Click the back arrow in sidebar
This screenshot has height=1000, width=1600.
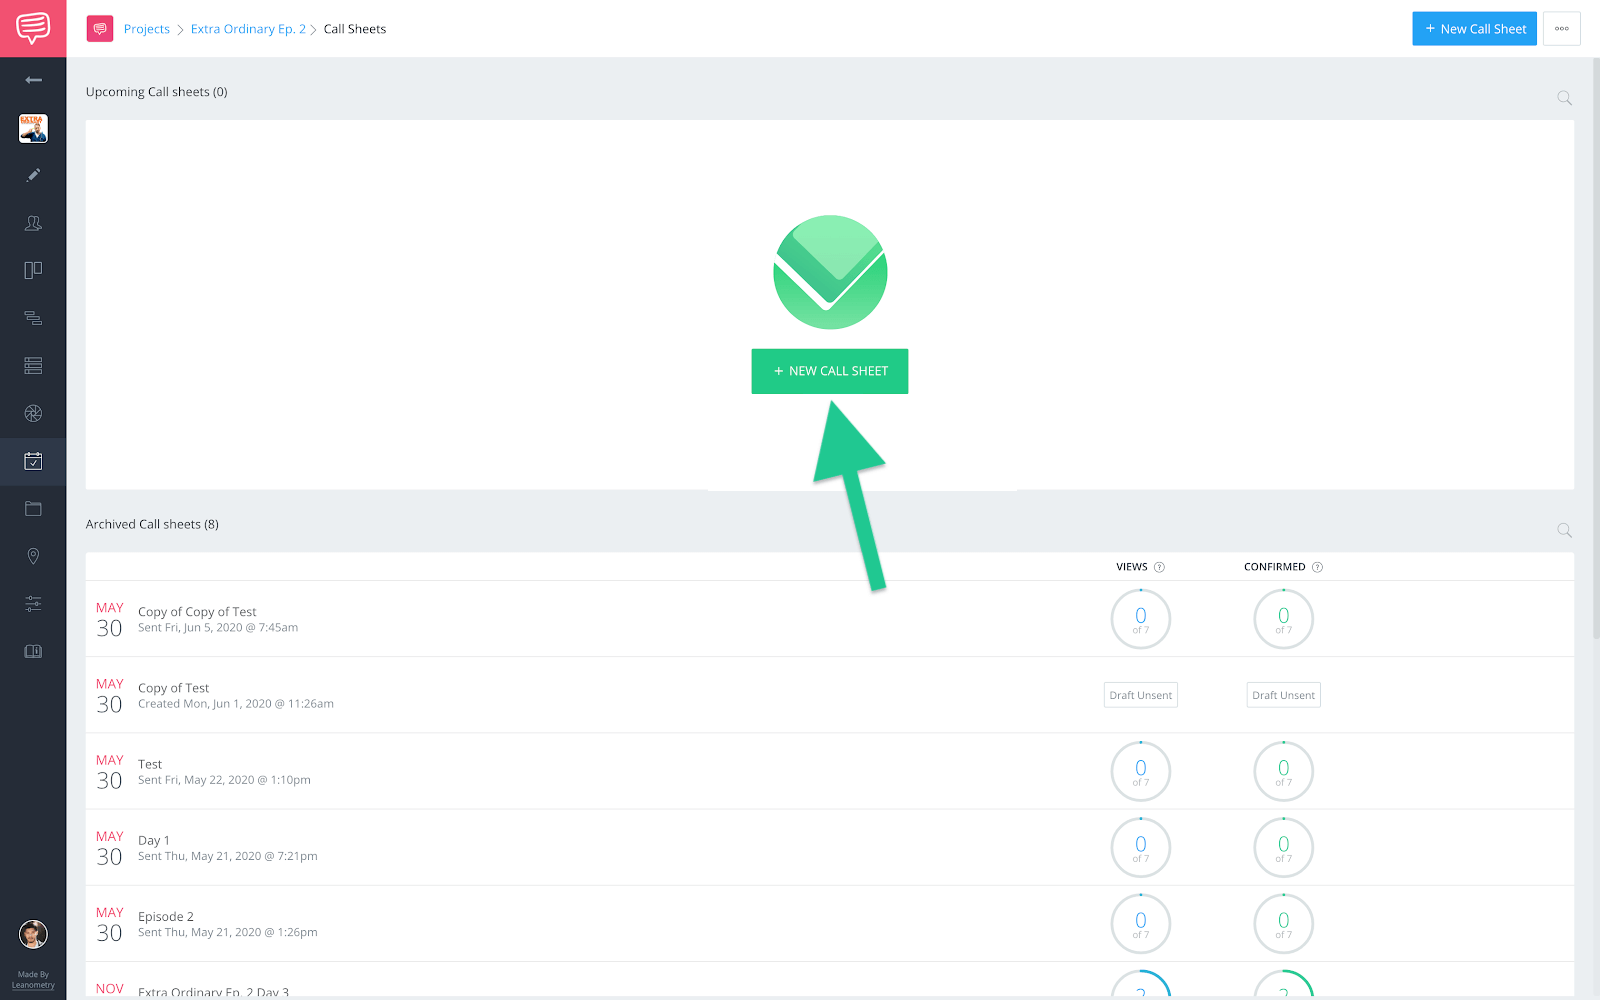tap(33, 80)
